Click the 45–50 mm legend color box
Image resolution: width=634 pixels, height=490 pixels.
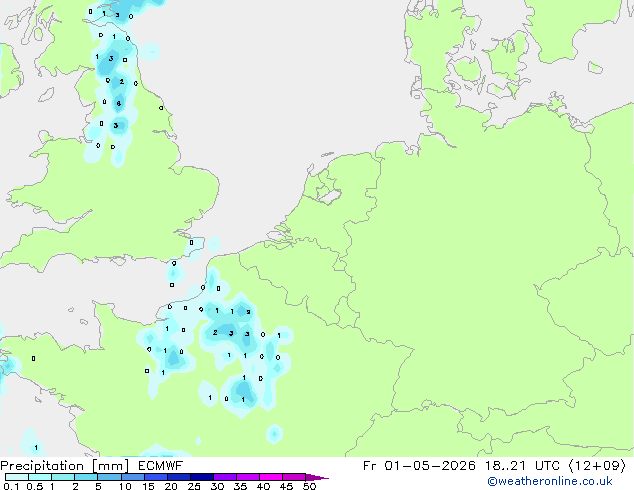(x=294, y=477)
